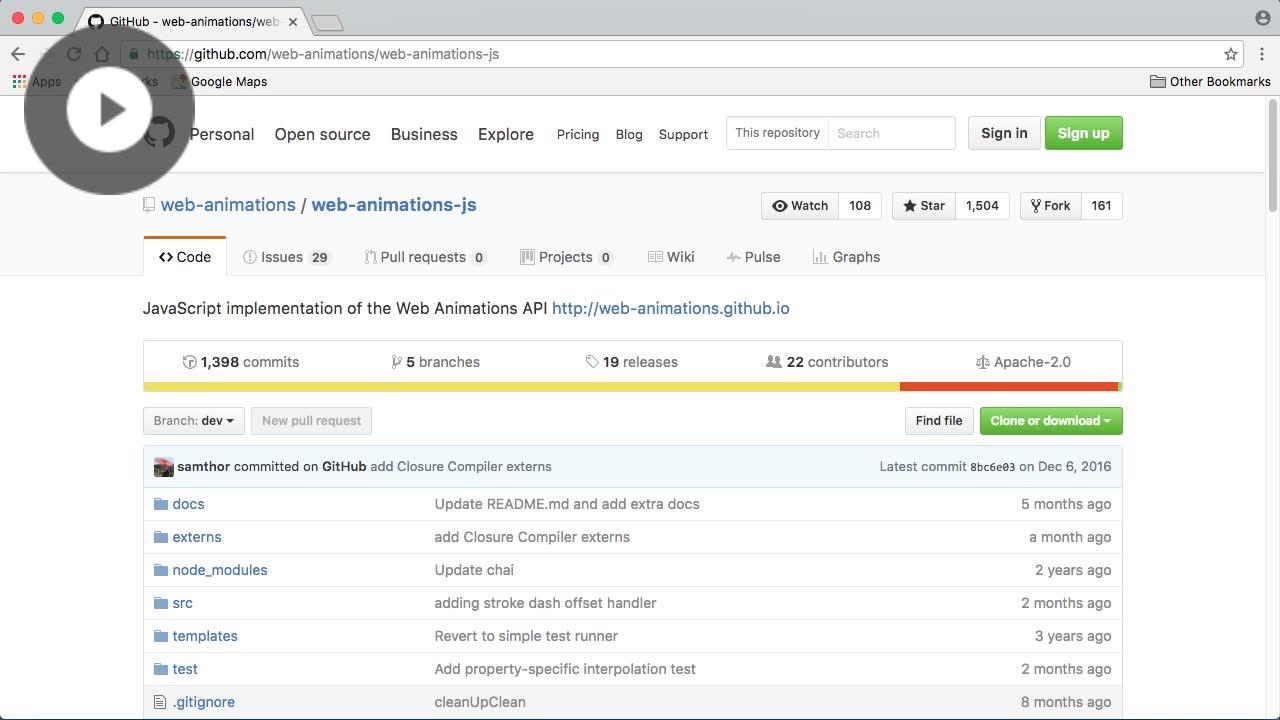Toggle Watch on this repository
1280x720 pixels.
tap(800, 206)
